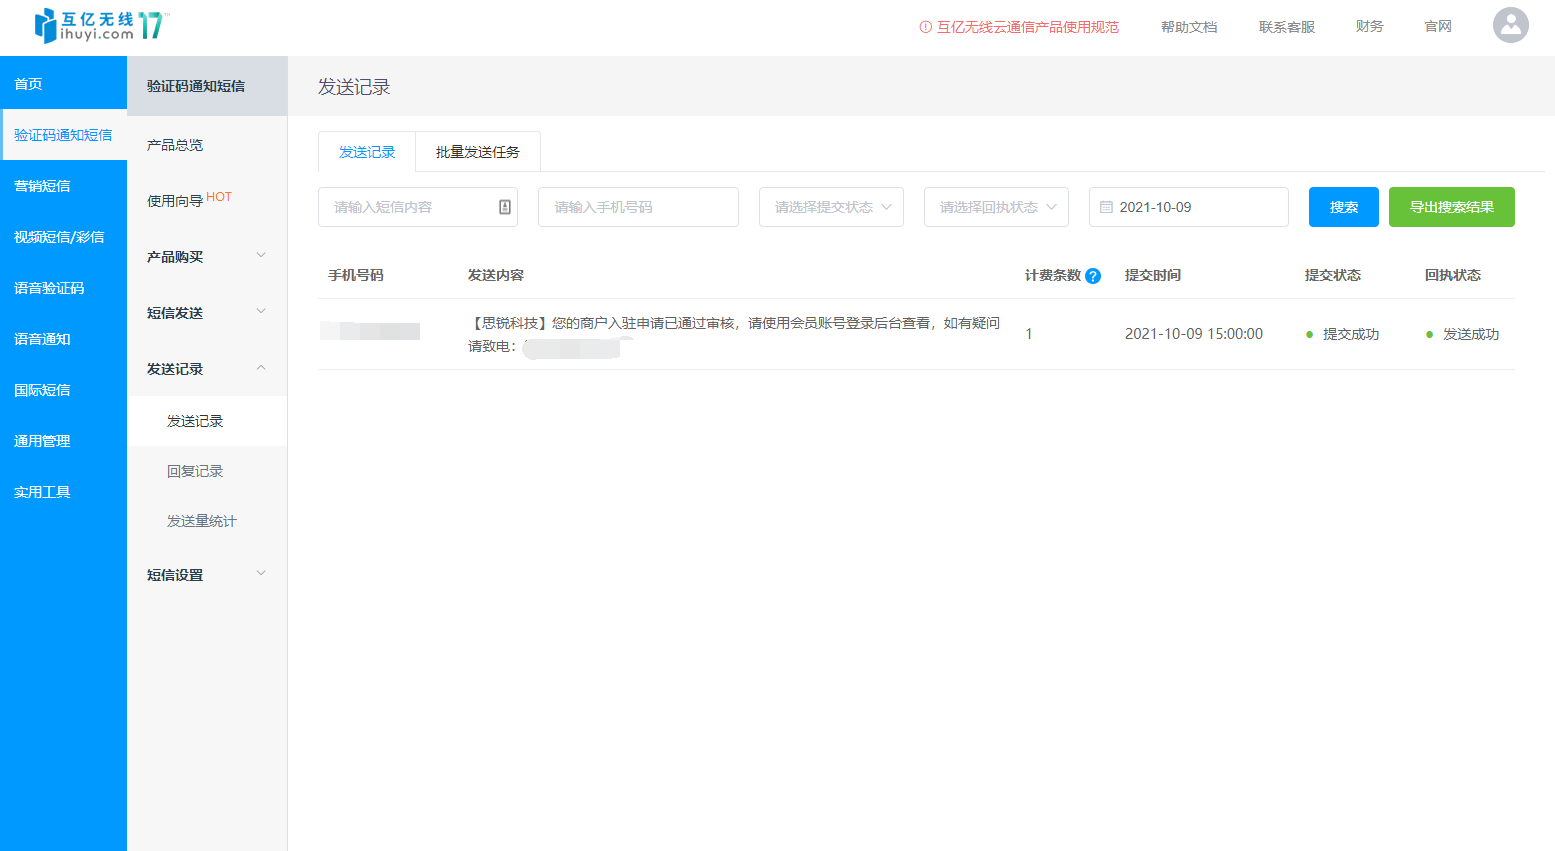Click the warning icon beside usage rules link
1555x851 pixels.
click(x=925, y=27)
